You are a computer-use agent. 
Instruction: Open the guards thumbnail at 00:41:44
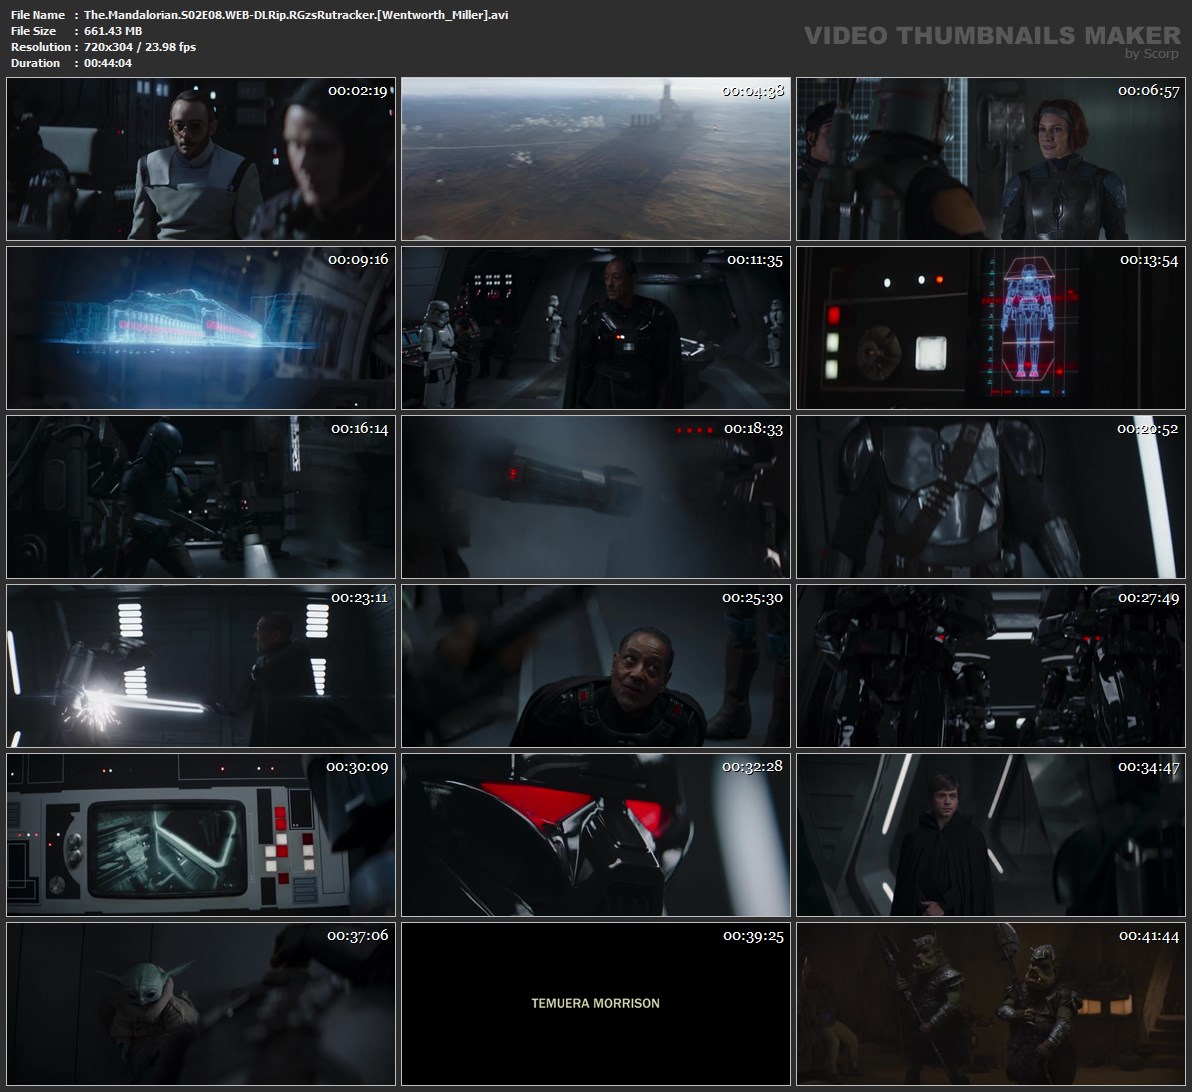point(991,1004)
